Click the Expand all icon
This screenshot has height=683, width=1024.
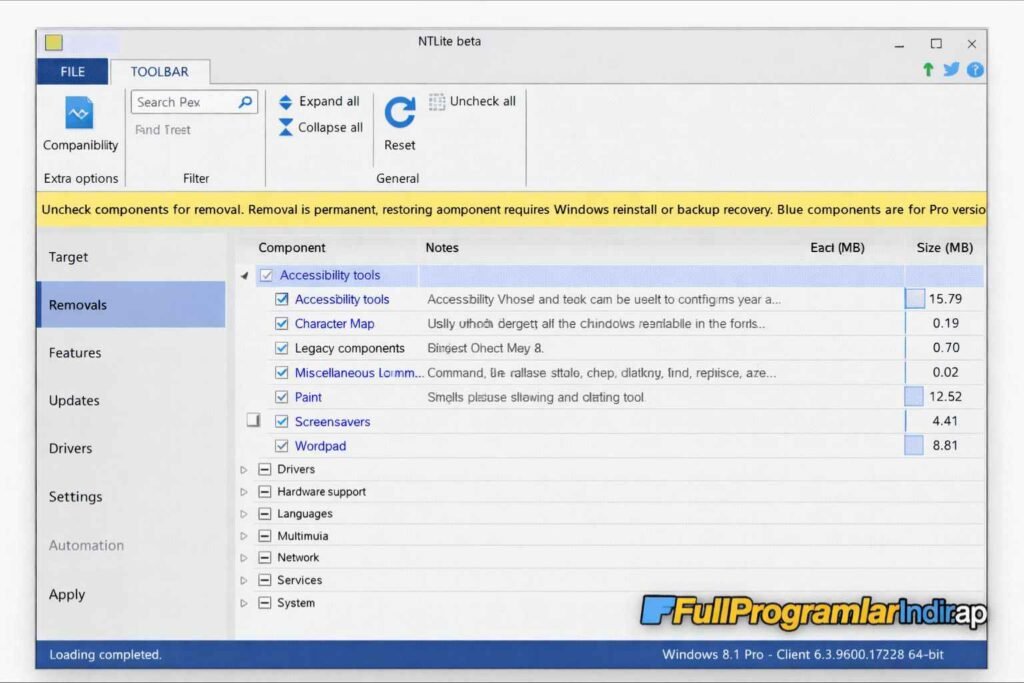pyautogui.click(x=286, y=102)
